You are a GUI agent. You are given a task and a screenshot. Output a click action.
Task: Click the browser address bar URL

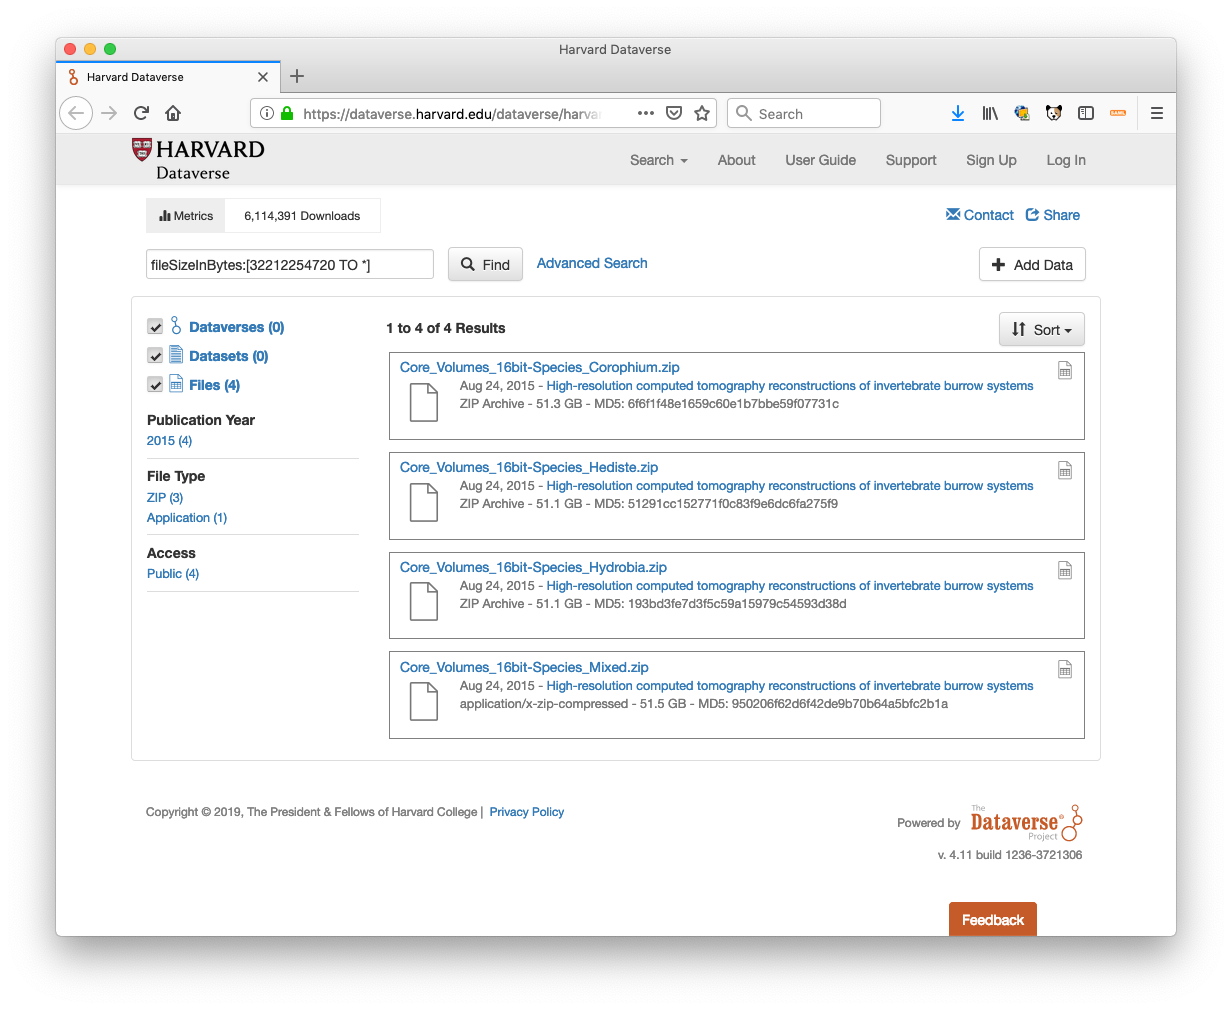point(450,114)
